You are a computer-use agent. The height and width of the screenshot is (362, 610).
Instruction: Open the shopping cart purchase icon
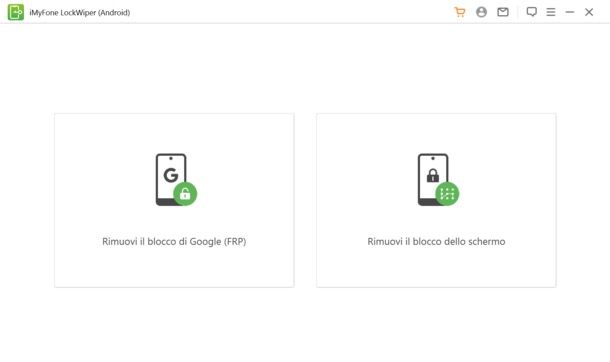click(459, 12)
